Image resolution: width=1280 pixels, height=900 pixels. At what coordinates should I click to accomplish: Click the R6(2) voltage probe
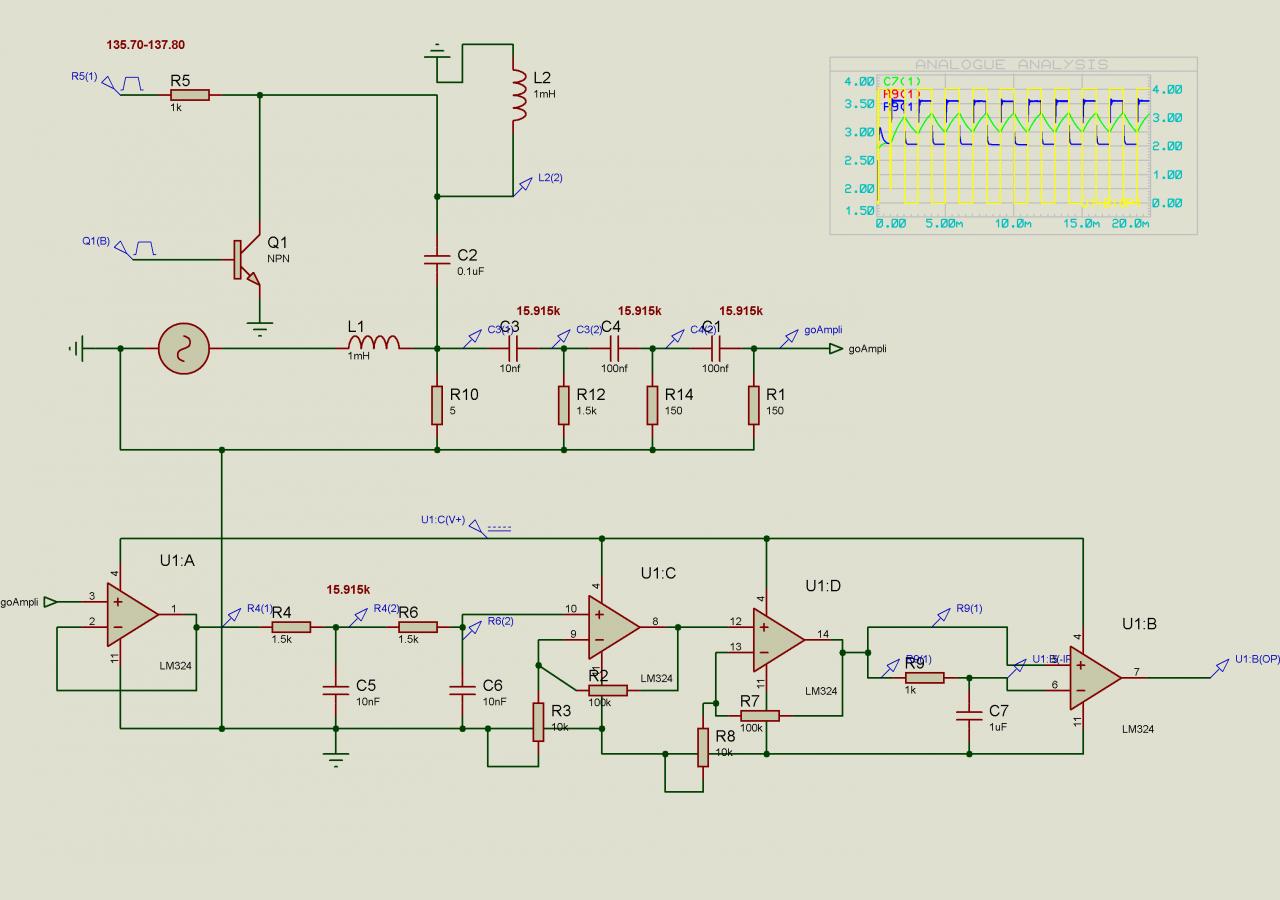click(x=473, y=628)
